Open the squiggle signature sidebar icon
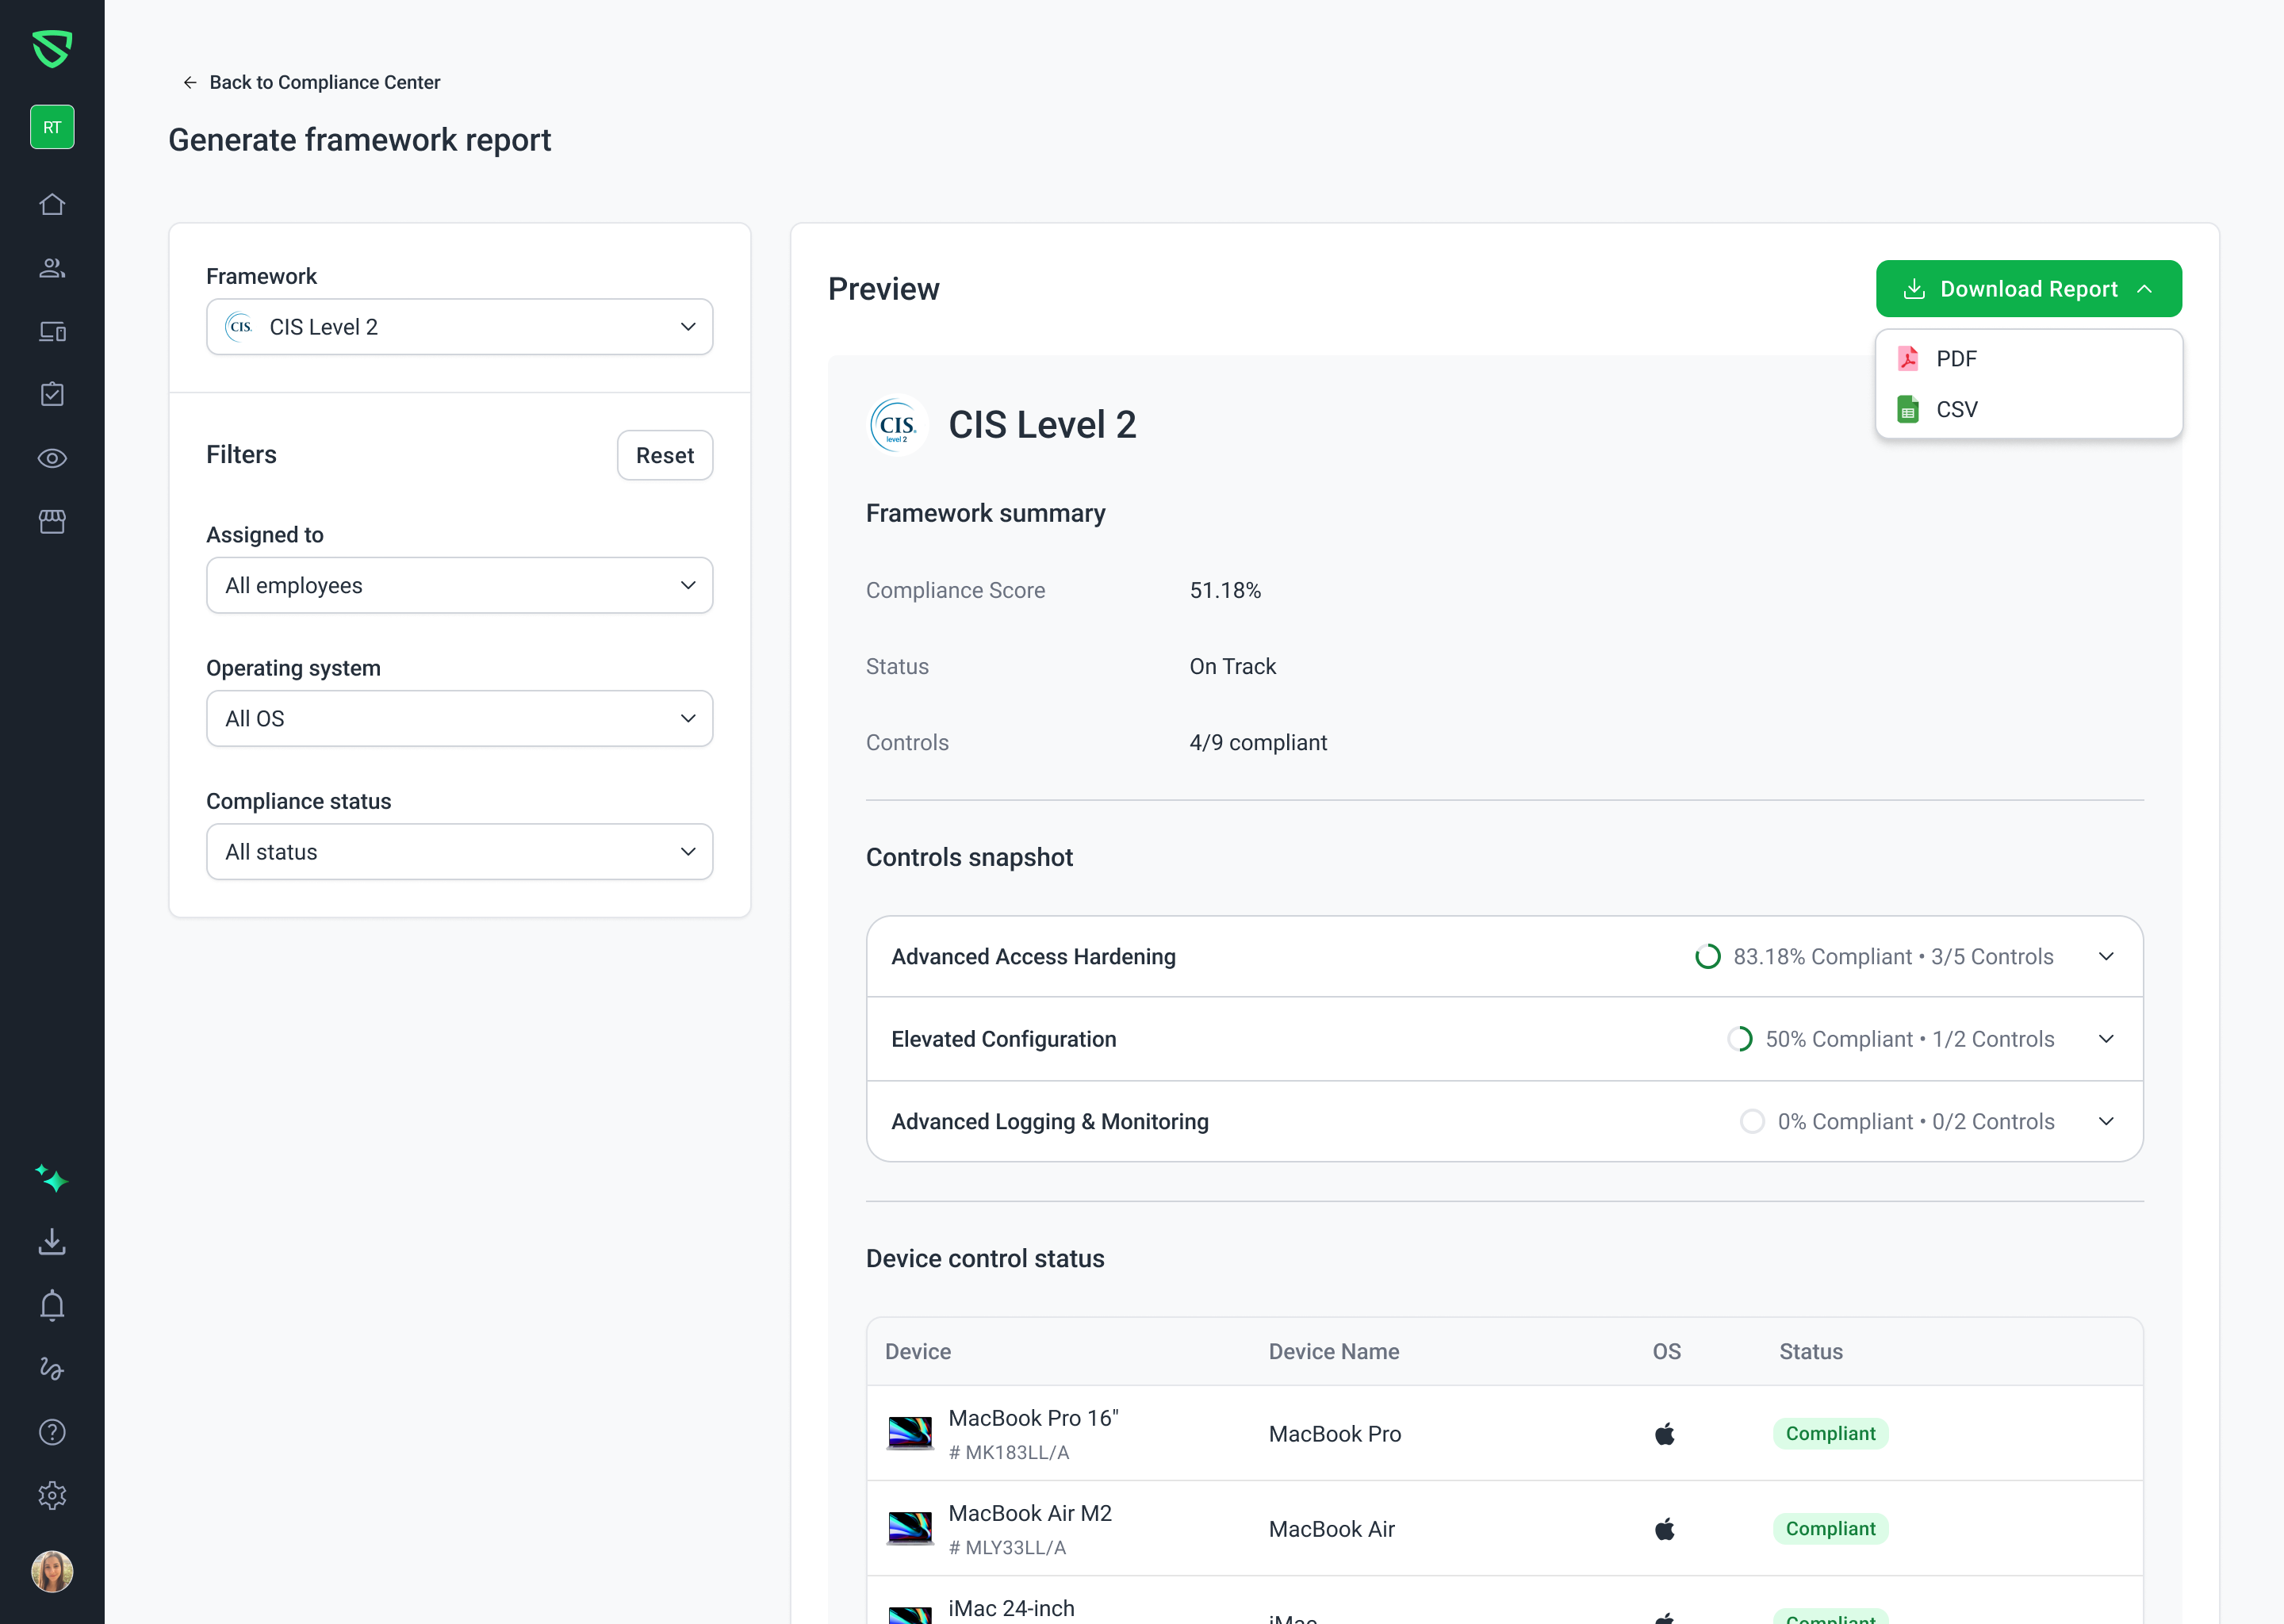Screen dimensions: 2284x1624 coord(52,1368)
